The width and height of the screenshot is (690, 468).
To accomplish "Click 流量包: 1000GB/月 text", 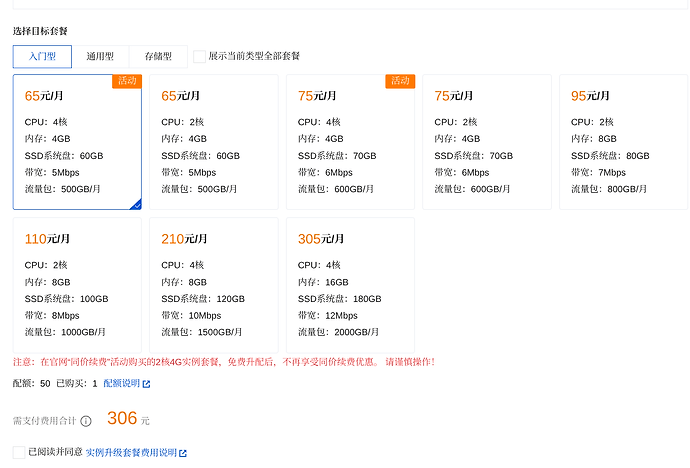I will click(65, 332).
